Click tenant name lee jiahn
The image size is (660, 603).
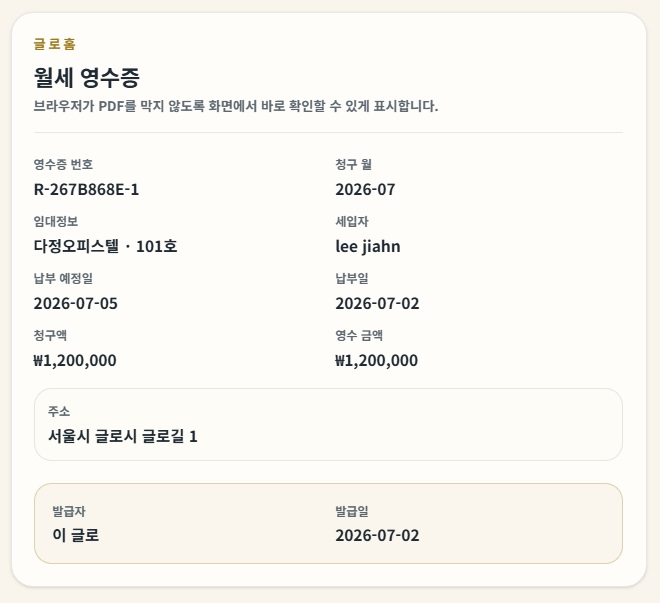(368, 247)
